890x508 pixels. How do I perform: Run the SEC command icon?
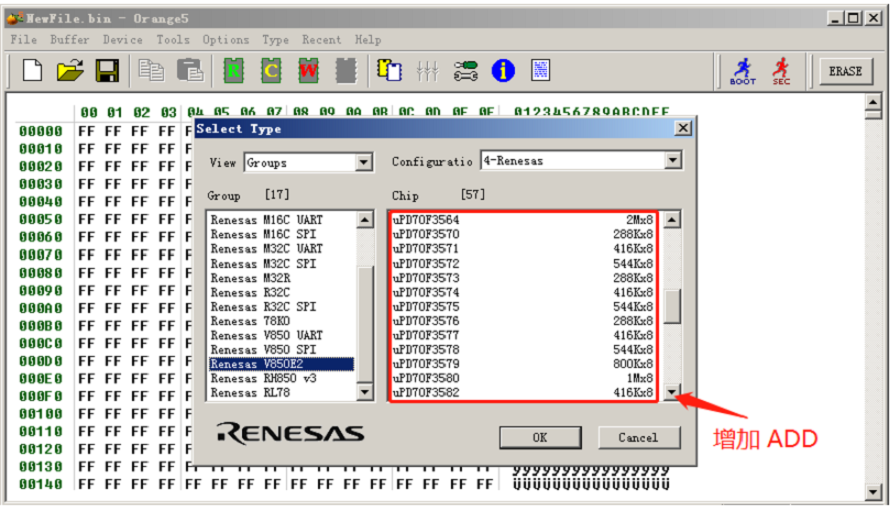[781, 72]
